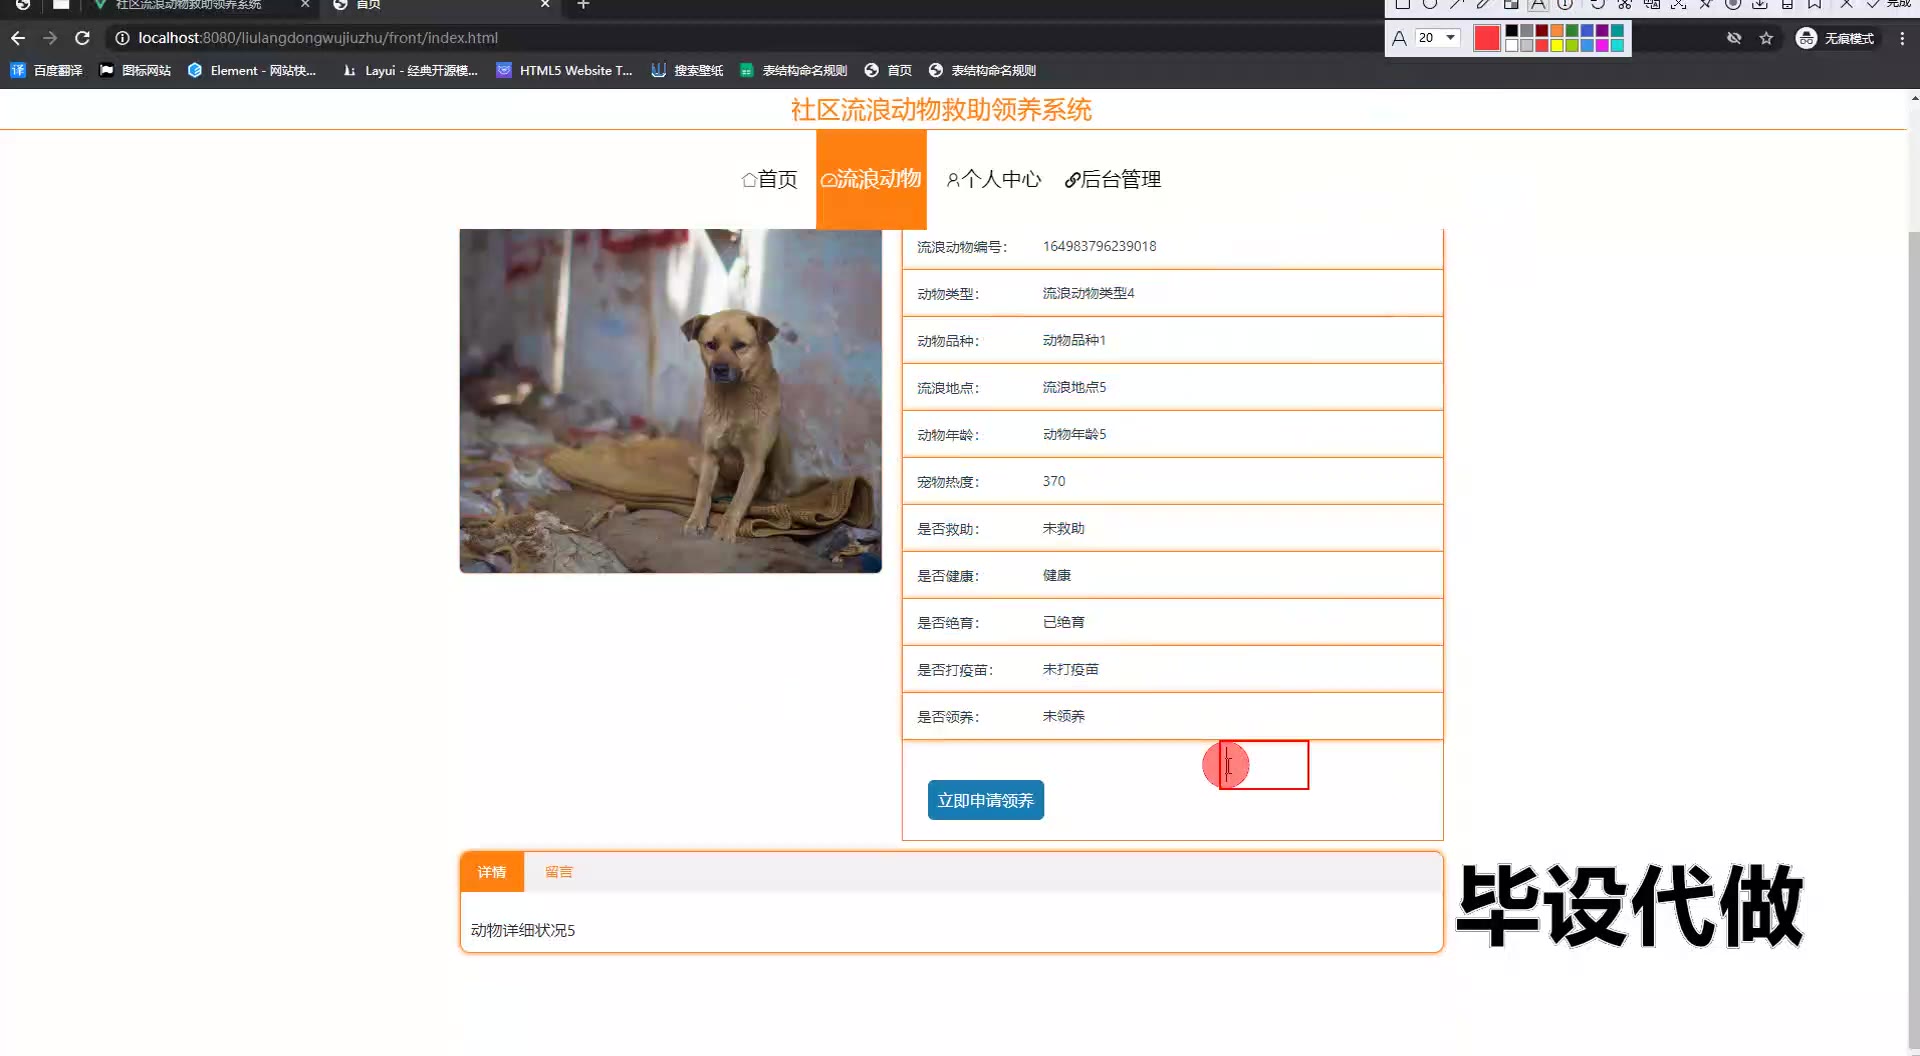1920x1056 pixels.
Task: Click the 是否健康 value 健康
Action: (1057, 575)
